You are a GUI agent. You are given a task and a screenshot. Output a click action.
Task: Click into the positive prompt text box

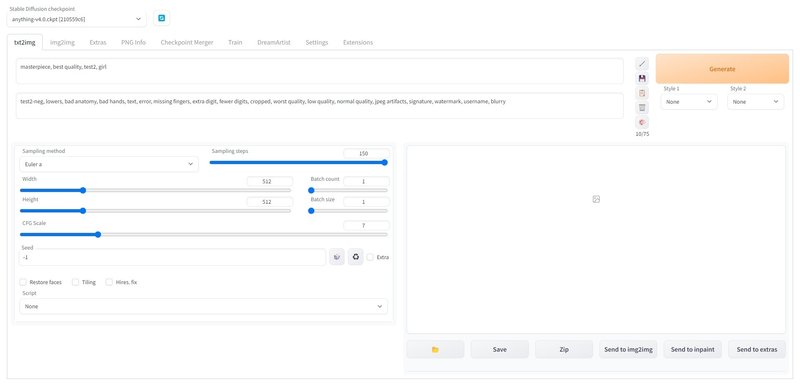(319, 71)
